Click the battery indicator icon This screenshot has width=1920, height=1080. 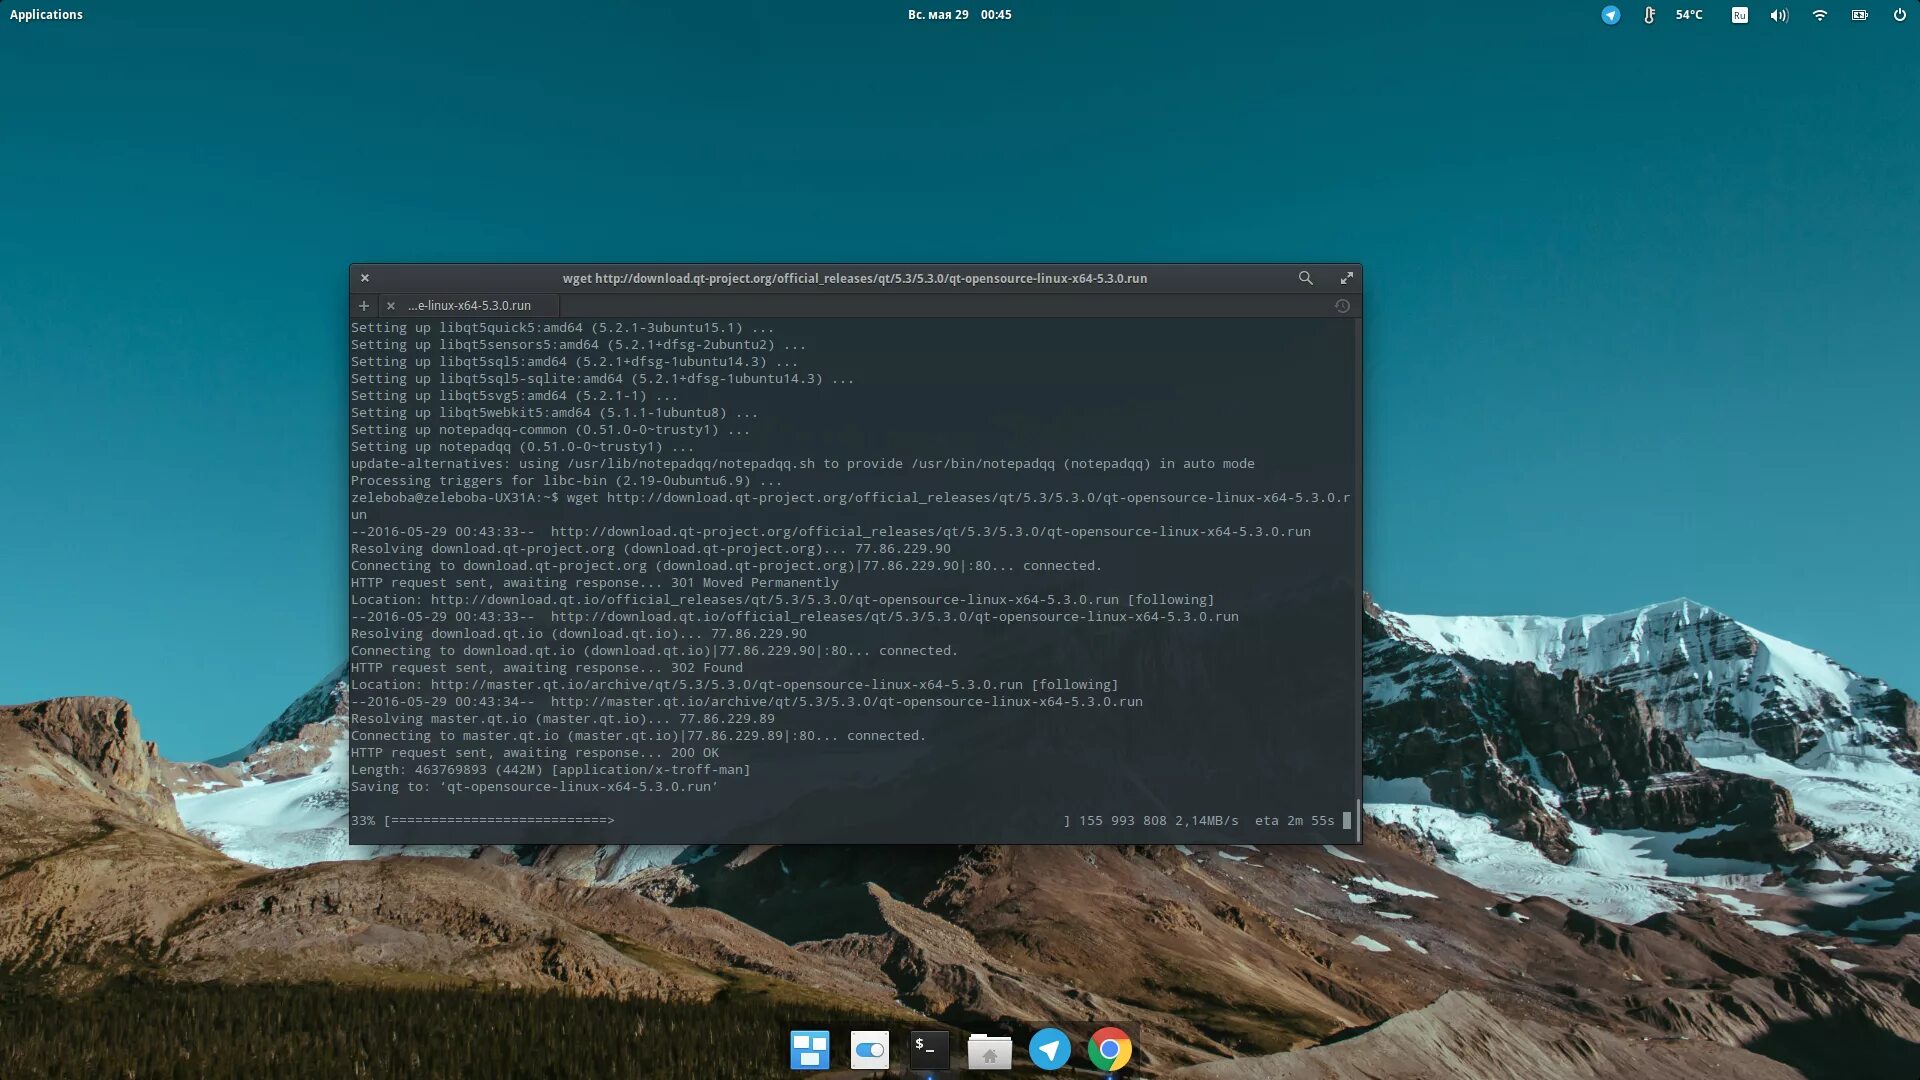point(1859,15)
